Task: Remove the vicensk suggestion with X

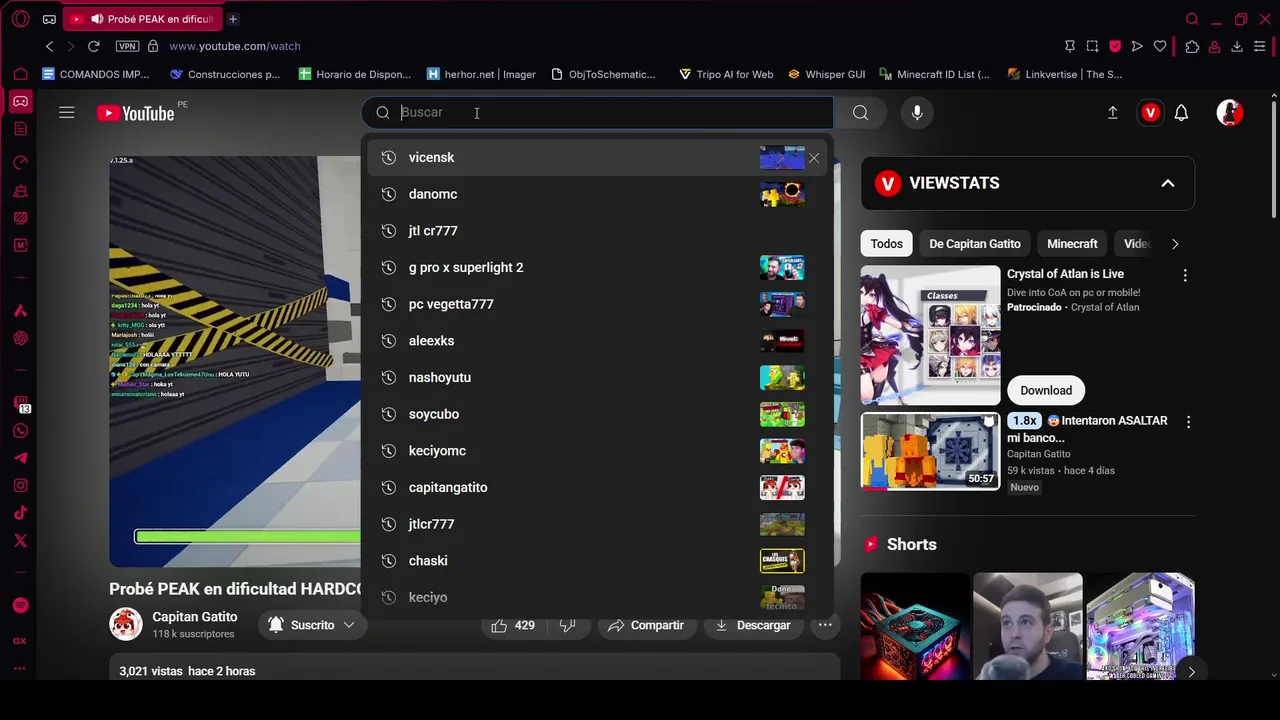Action: click(x=814, y=158)
